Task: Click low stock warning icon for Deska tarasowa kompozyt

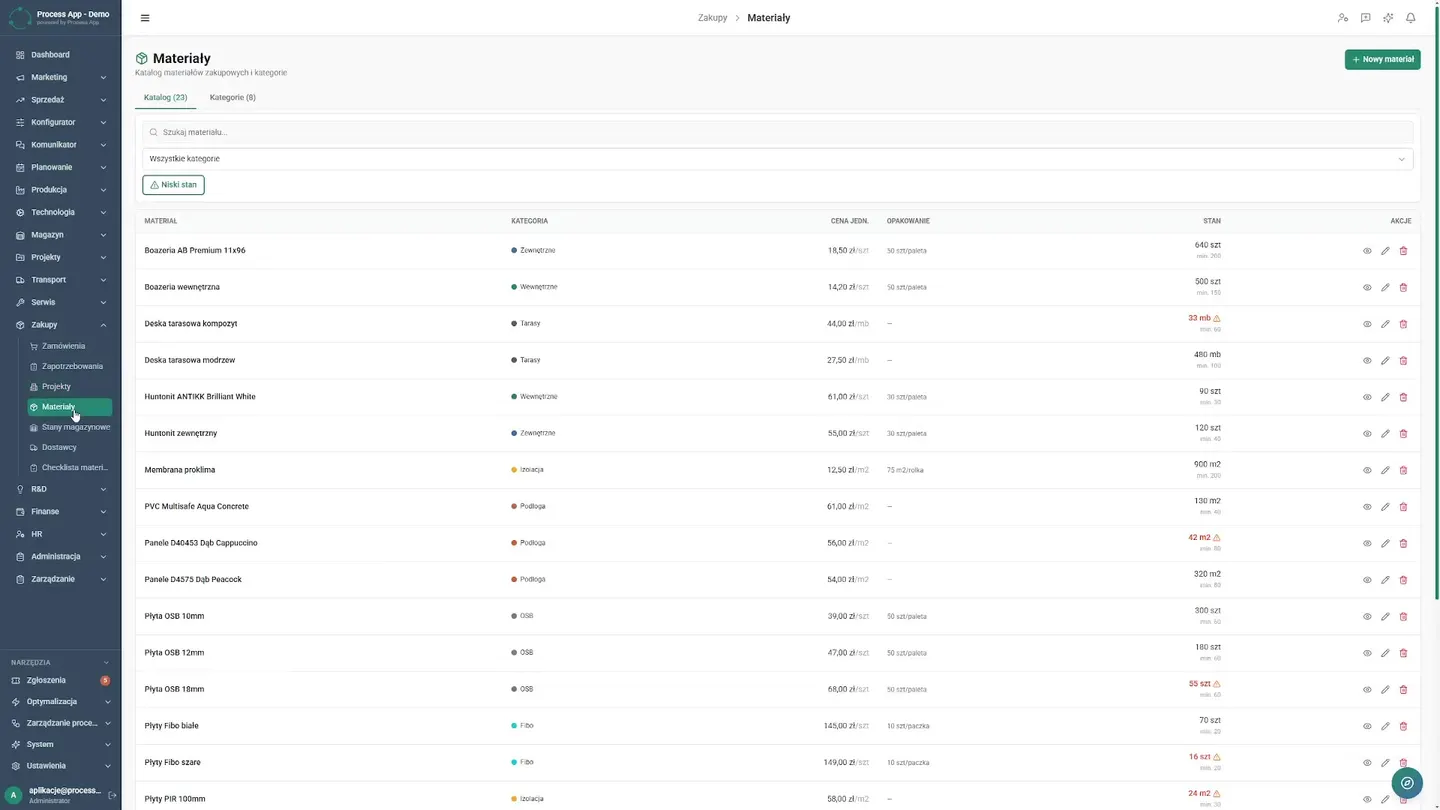Action: (x=1217, y=318)
